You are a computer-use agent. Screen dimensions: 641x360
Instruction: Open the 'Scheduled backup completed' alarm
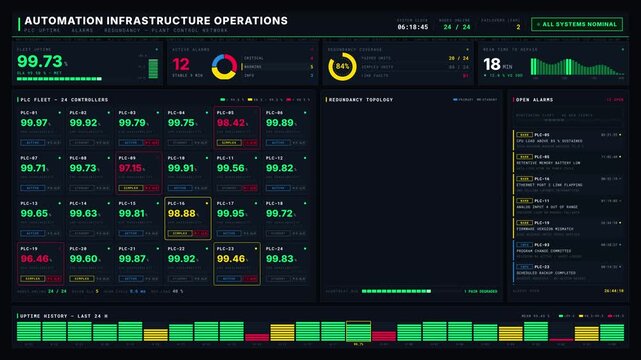click(x=568, y=273)
